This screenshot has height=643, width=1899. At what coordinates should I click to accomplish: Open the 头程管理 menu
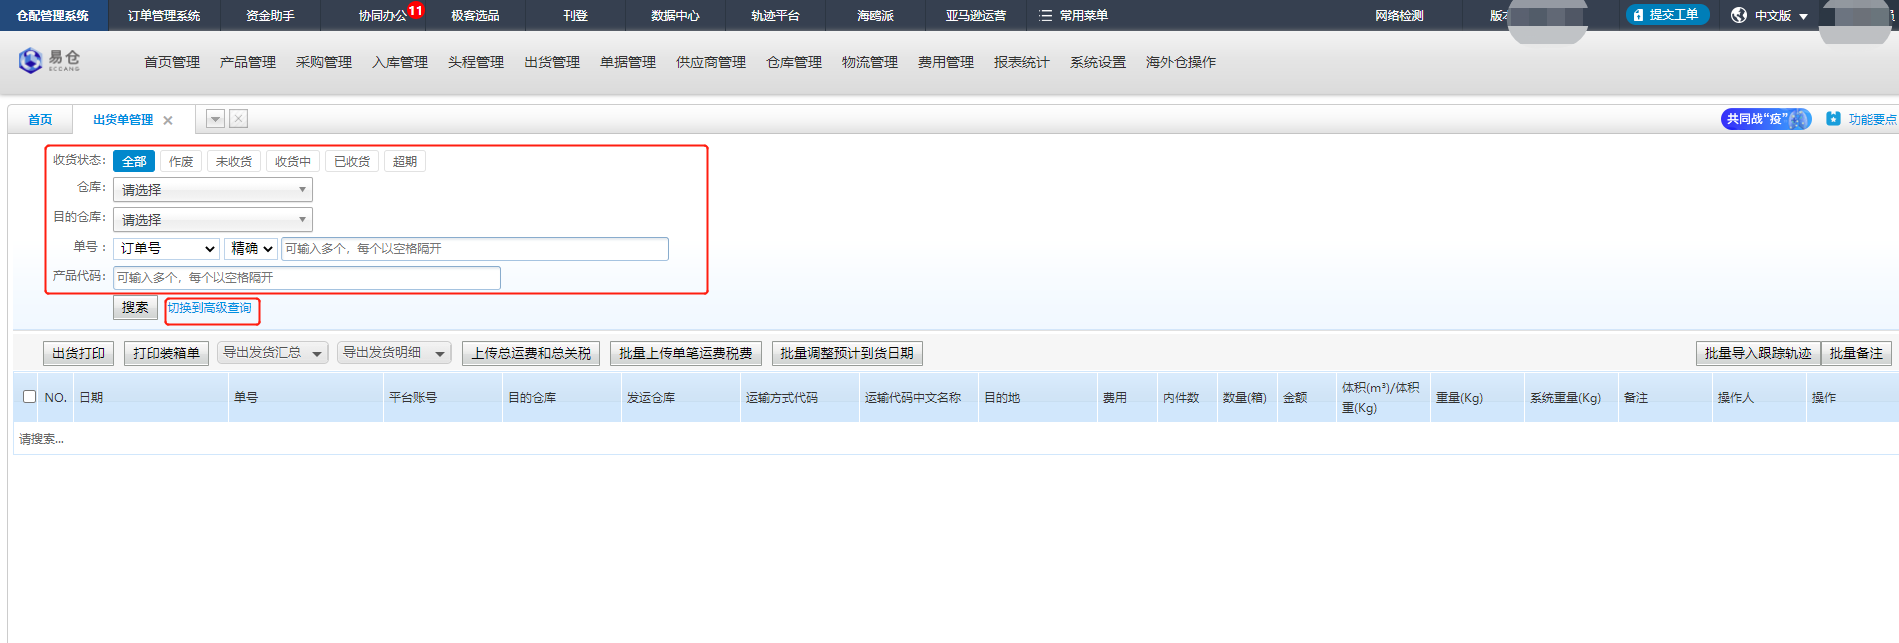[x=476, y=62]
